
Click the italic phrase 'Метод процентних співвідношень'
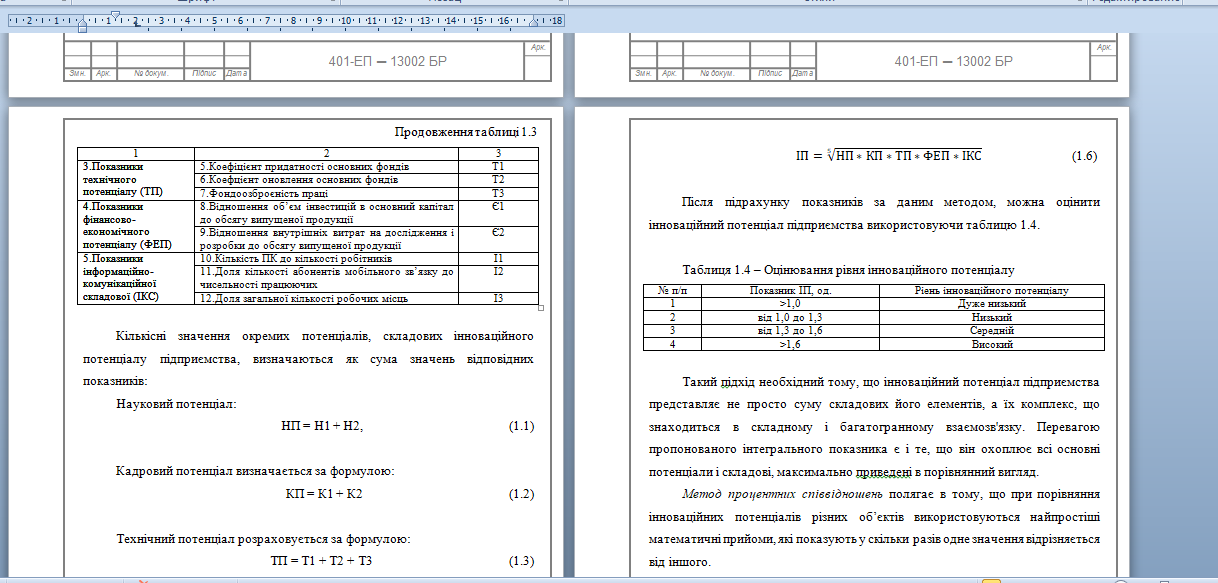pos(782,494)
